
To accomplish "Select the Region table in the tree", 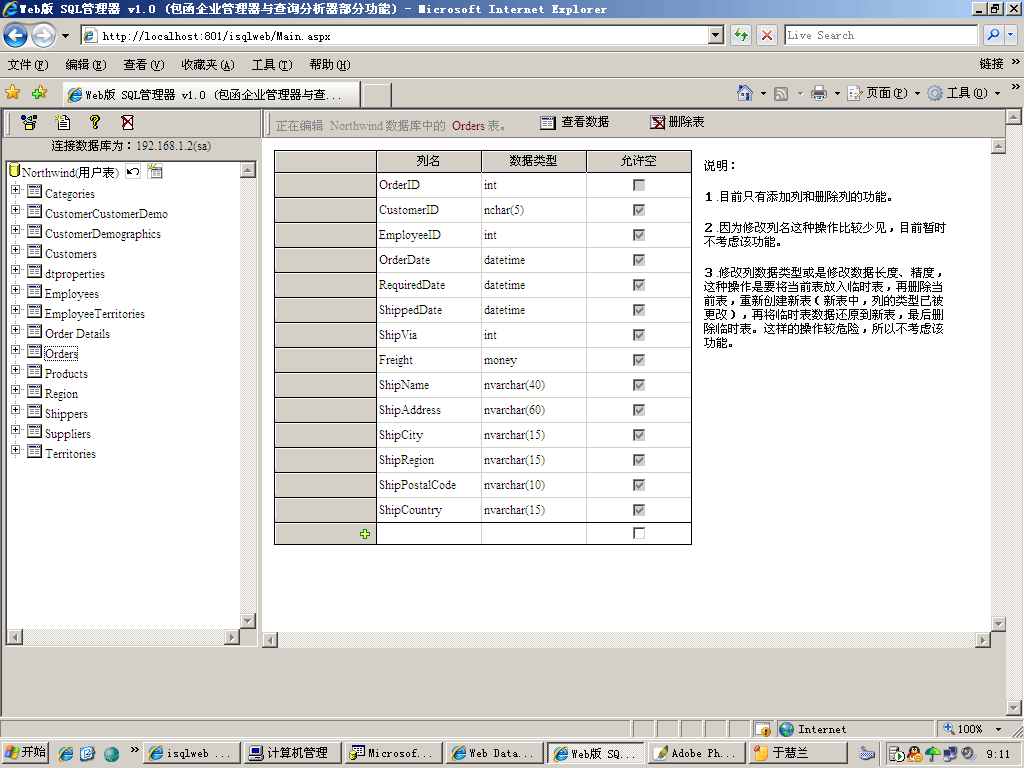I will pyautogui.click(x=61, y=394).
